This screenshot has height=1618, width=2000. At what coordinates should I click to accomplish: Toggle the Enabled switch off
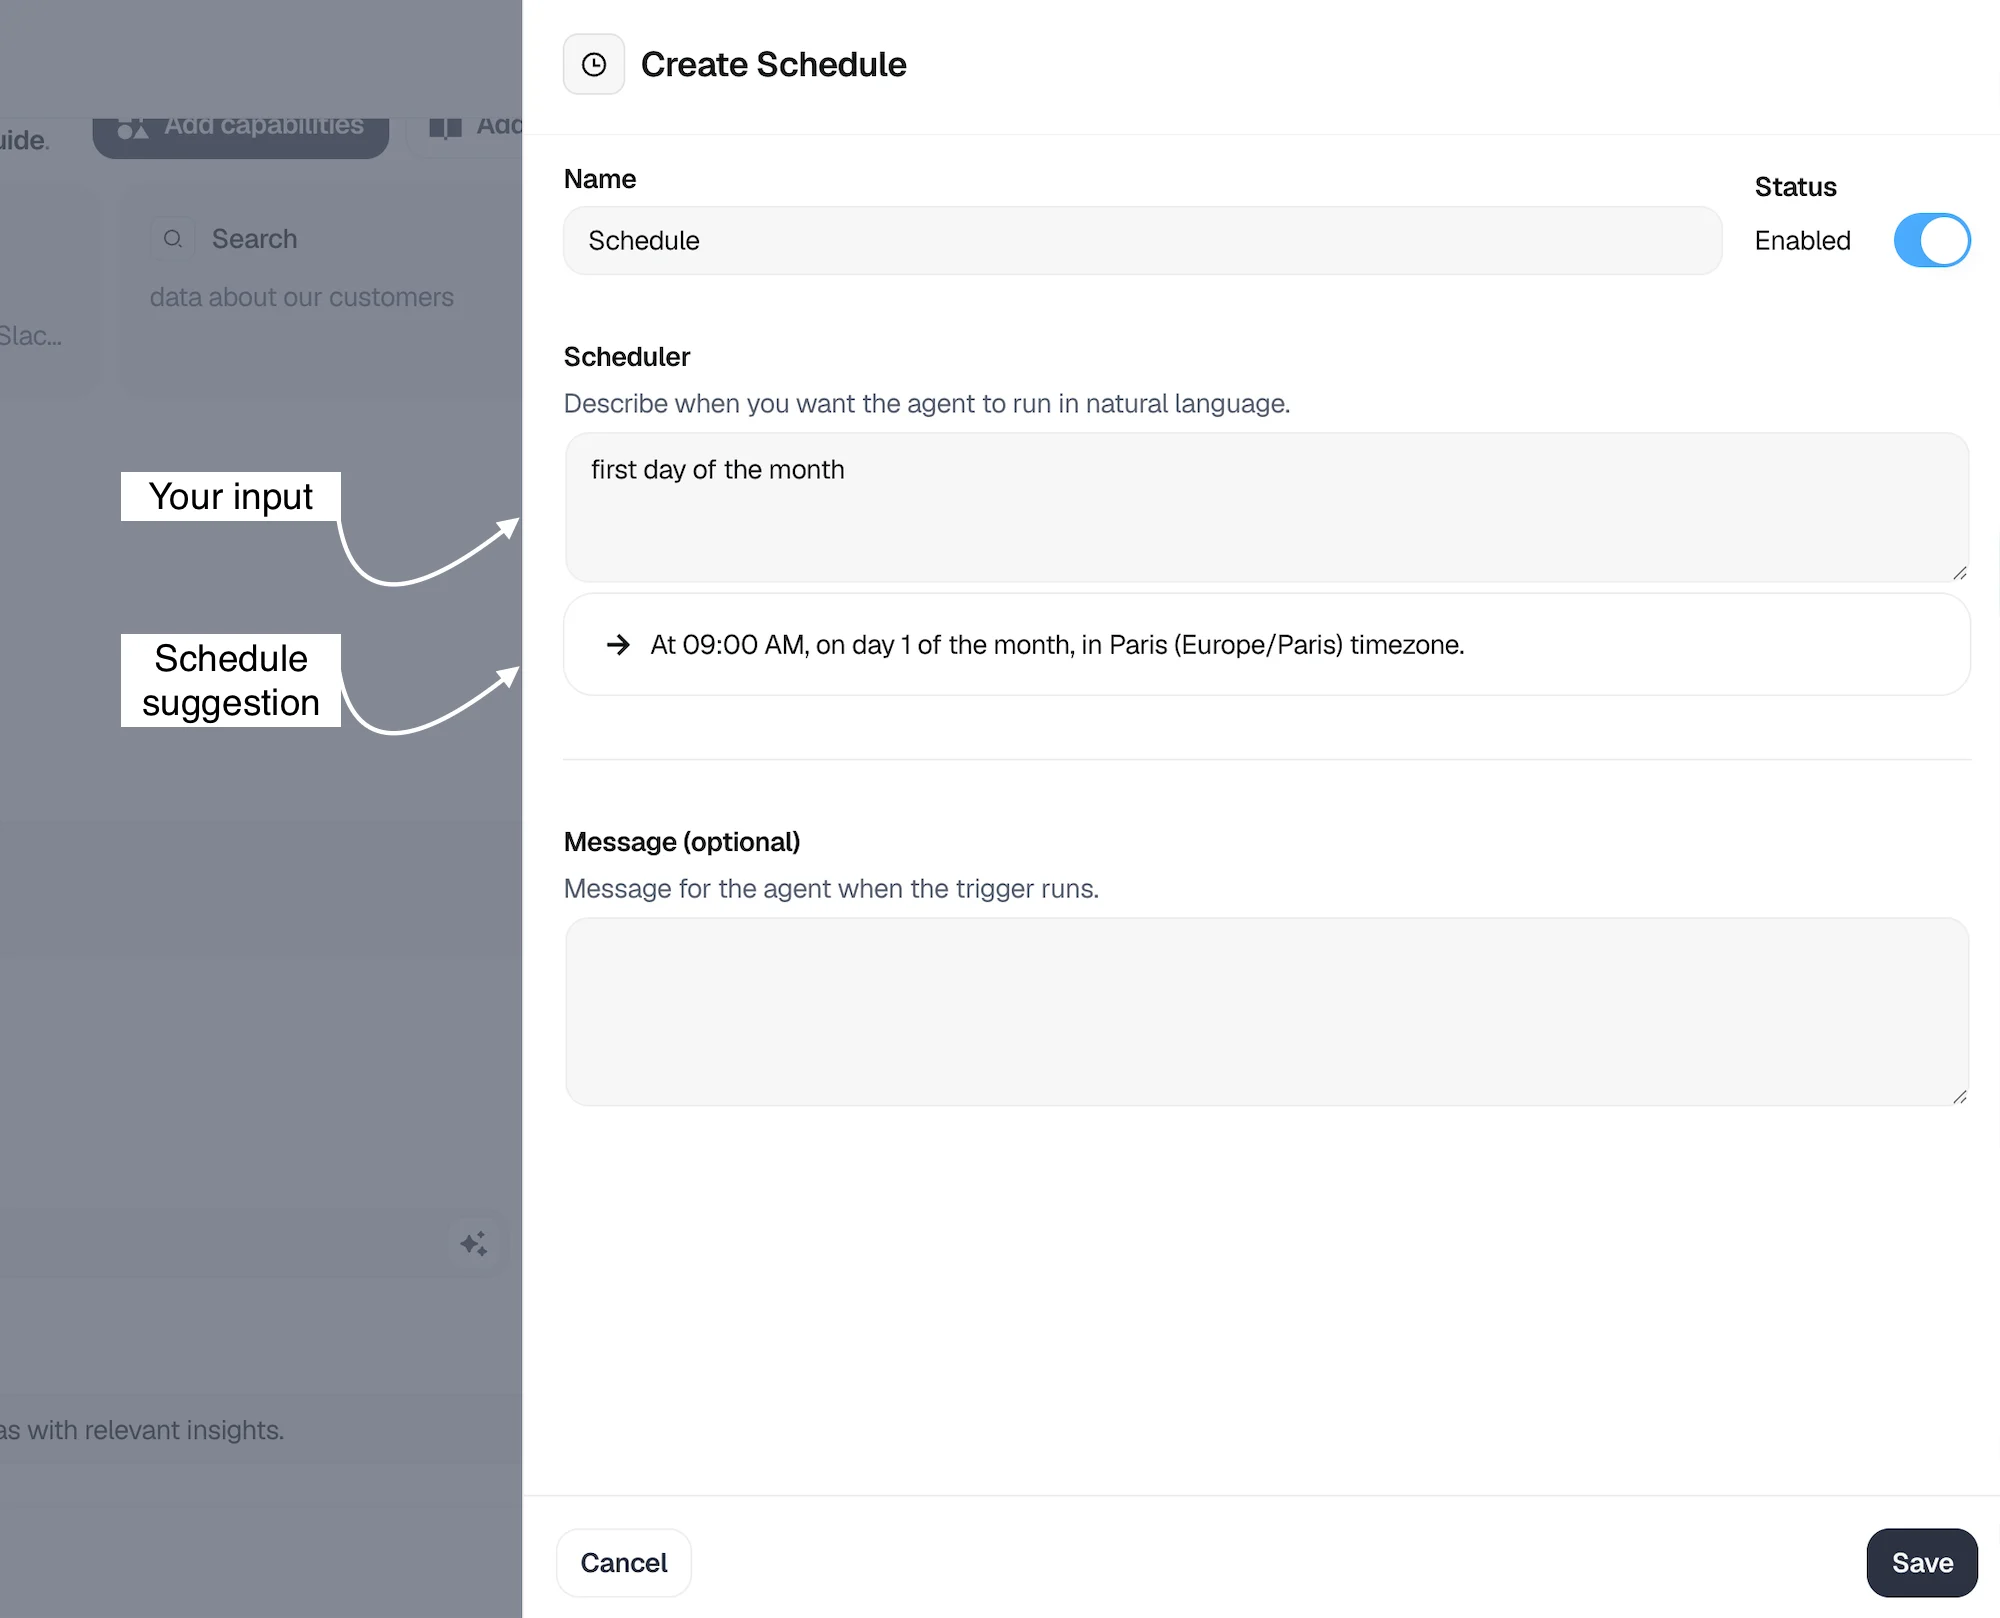1931,240
